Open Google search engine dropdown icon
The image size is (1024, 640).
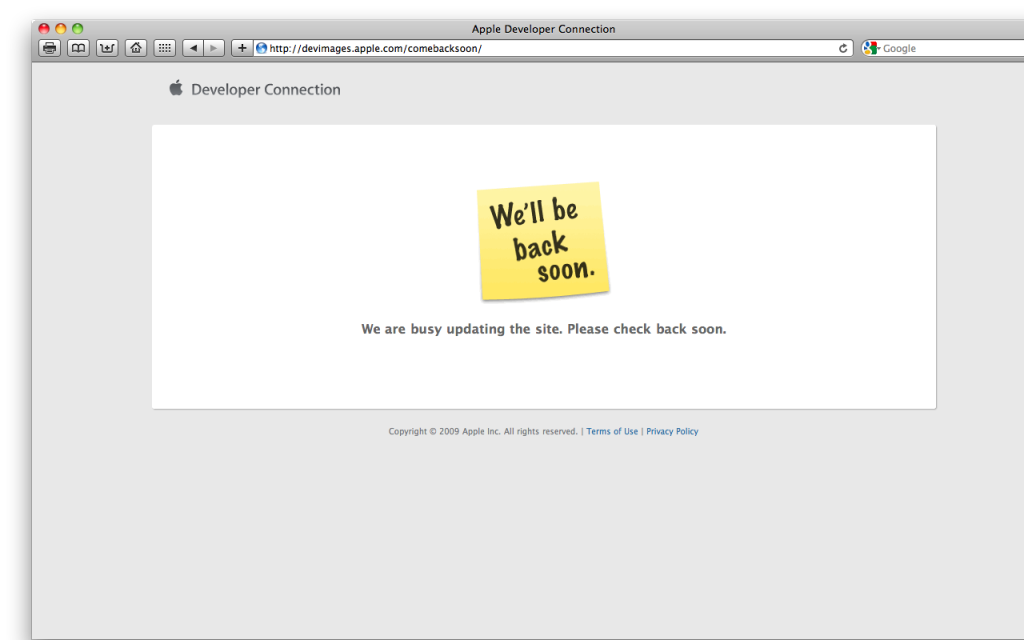(871, 48)
